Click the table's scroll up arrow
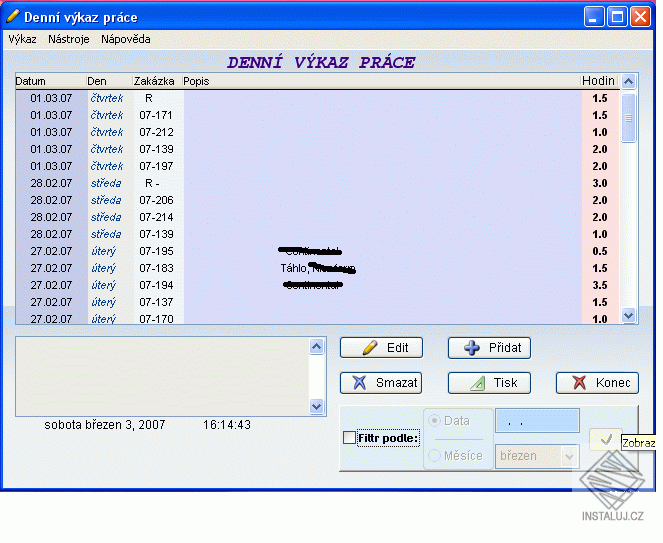Screen dimensions: 663x543 (628, 81)
